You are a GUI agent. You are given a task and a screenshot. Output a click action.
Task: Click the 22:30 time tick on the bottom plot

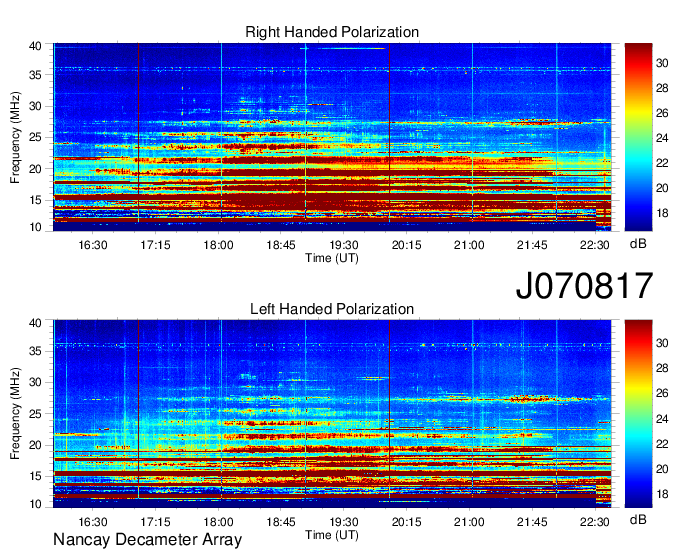(x=595, y=522)
